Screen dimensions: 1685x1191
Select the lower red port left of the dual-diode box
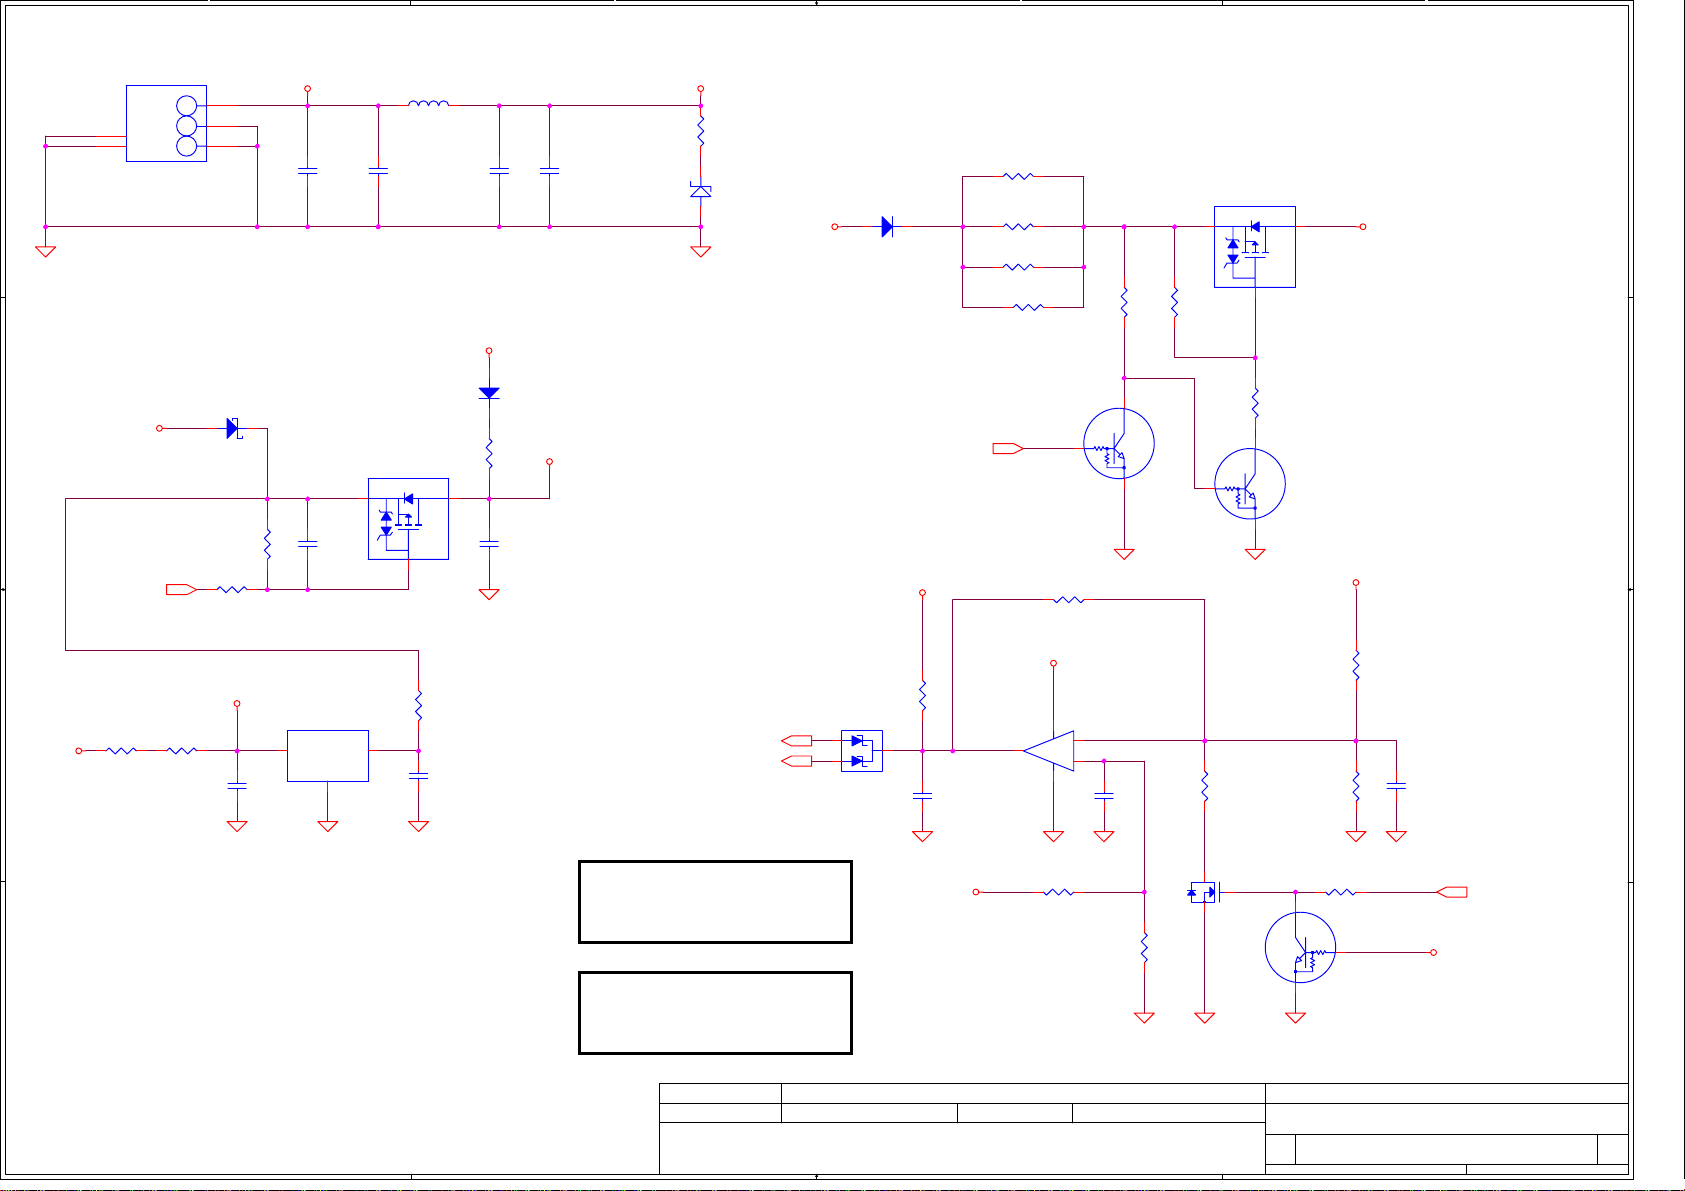(797, 762)
